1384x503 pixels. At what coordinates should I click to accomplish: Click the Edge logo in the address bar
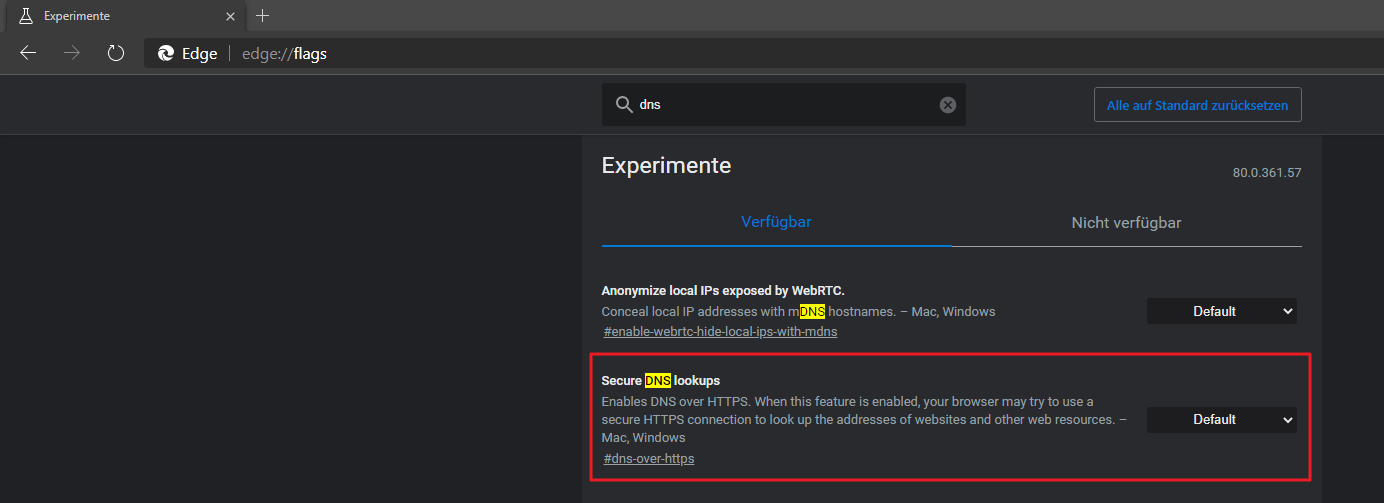[166, 54]
